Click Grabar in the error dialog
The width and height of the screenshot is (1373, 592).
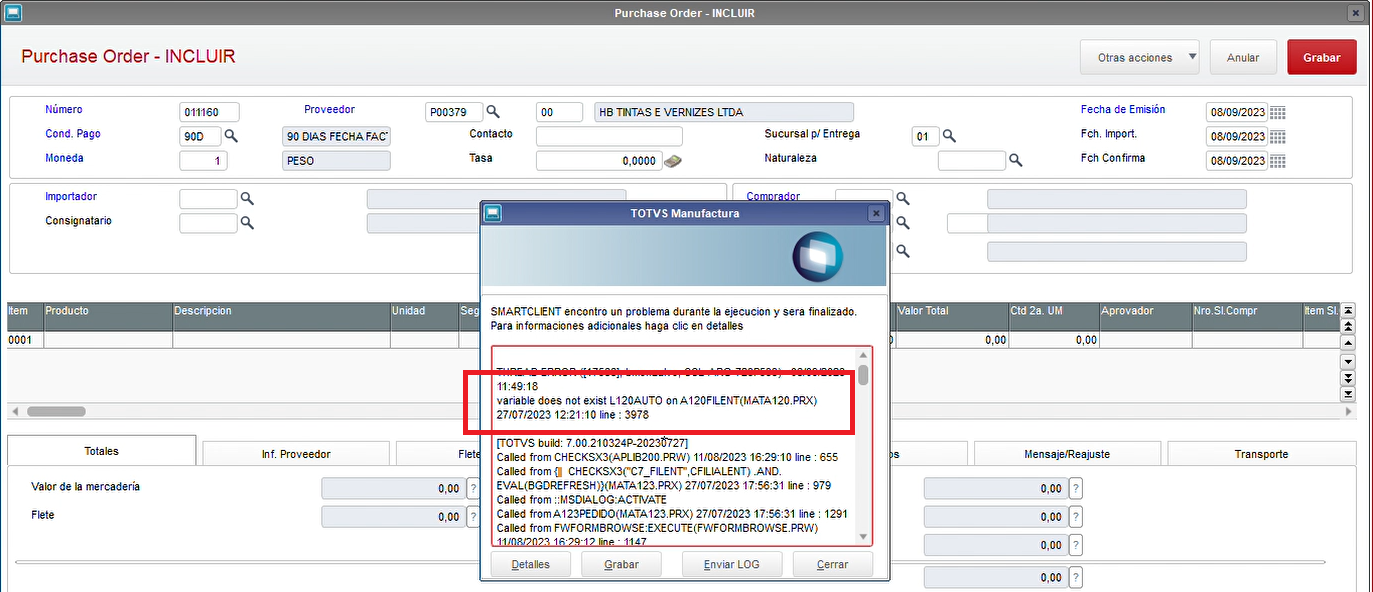coord(622,564)
